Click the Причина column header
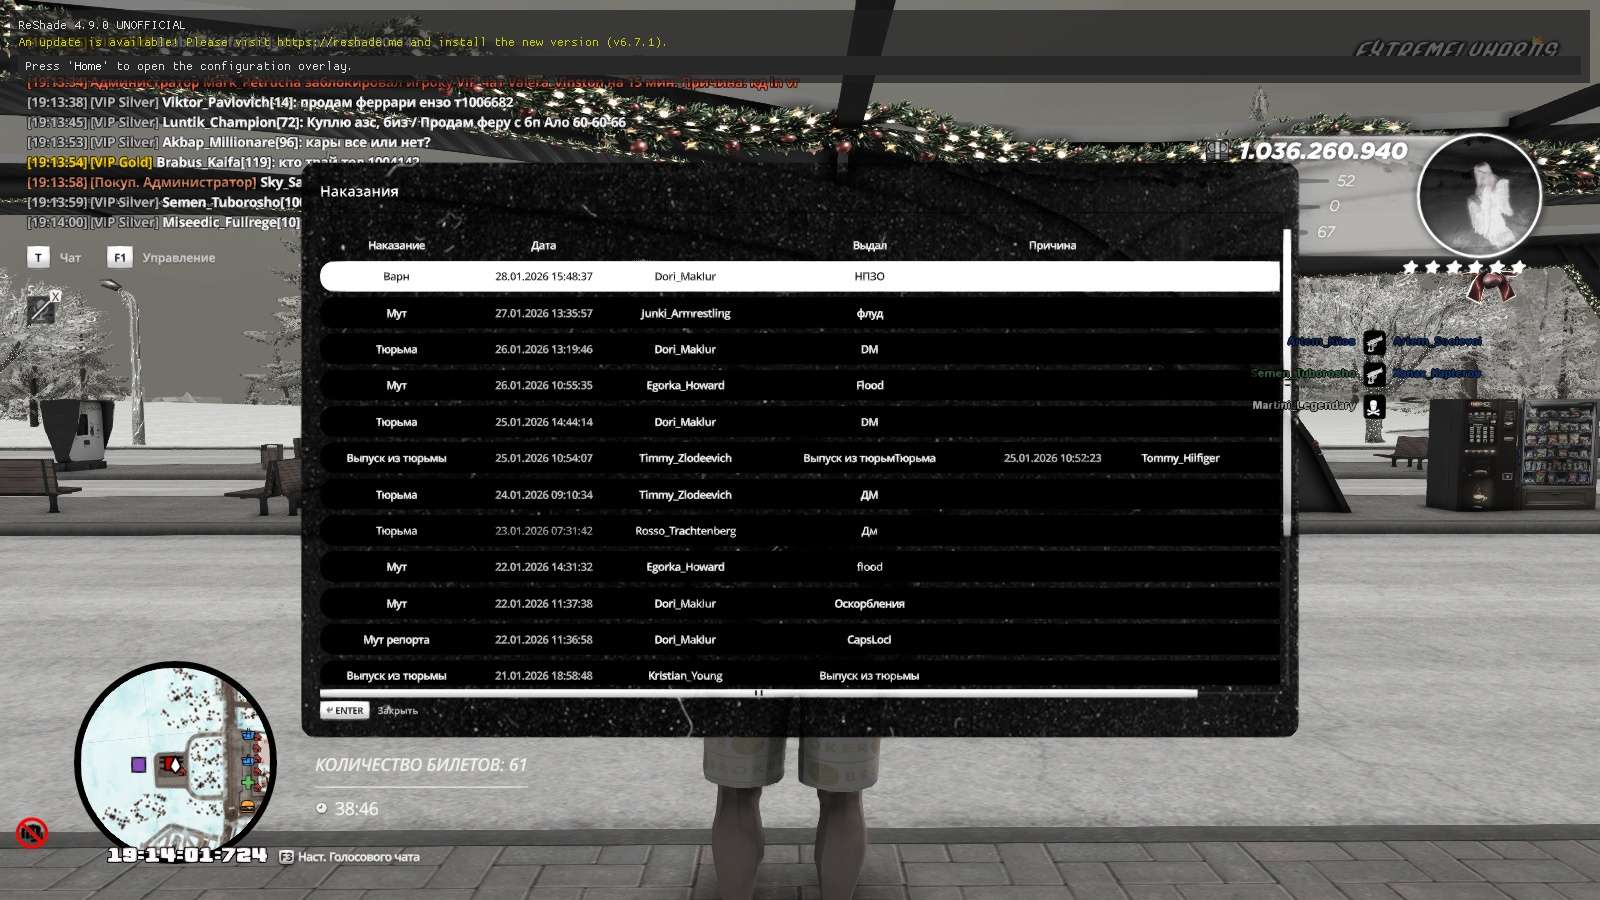The width and height of the screenshot is (1600, 900). 1052,246
